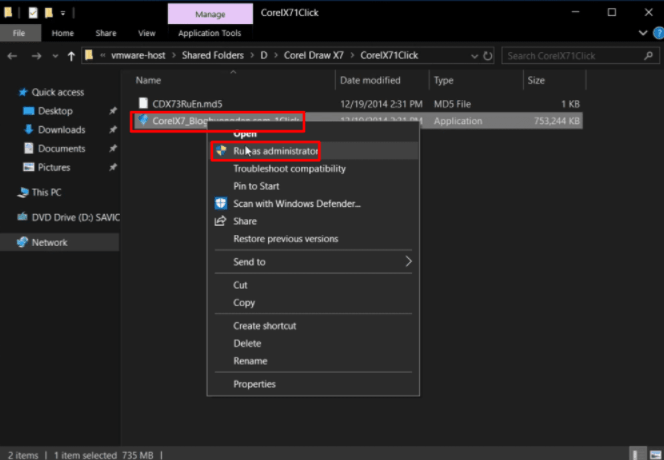Choose Cut in context menu

(x=313, y=285)
